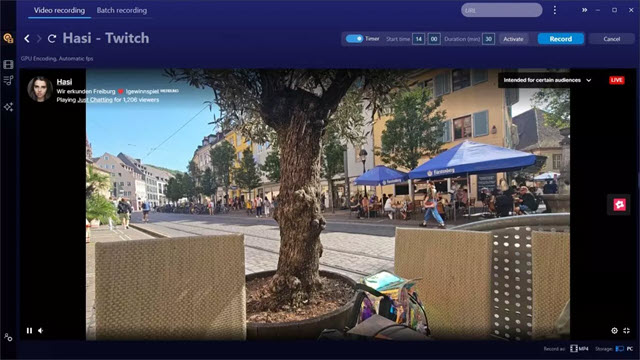Click the blue Record button

[x=560, y=39]
